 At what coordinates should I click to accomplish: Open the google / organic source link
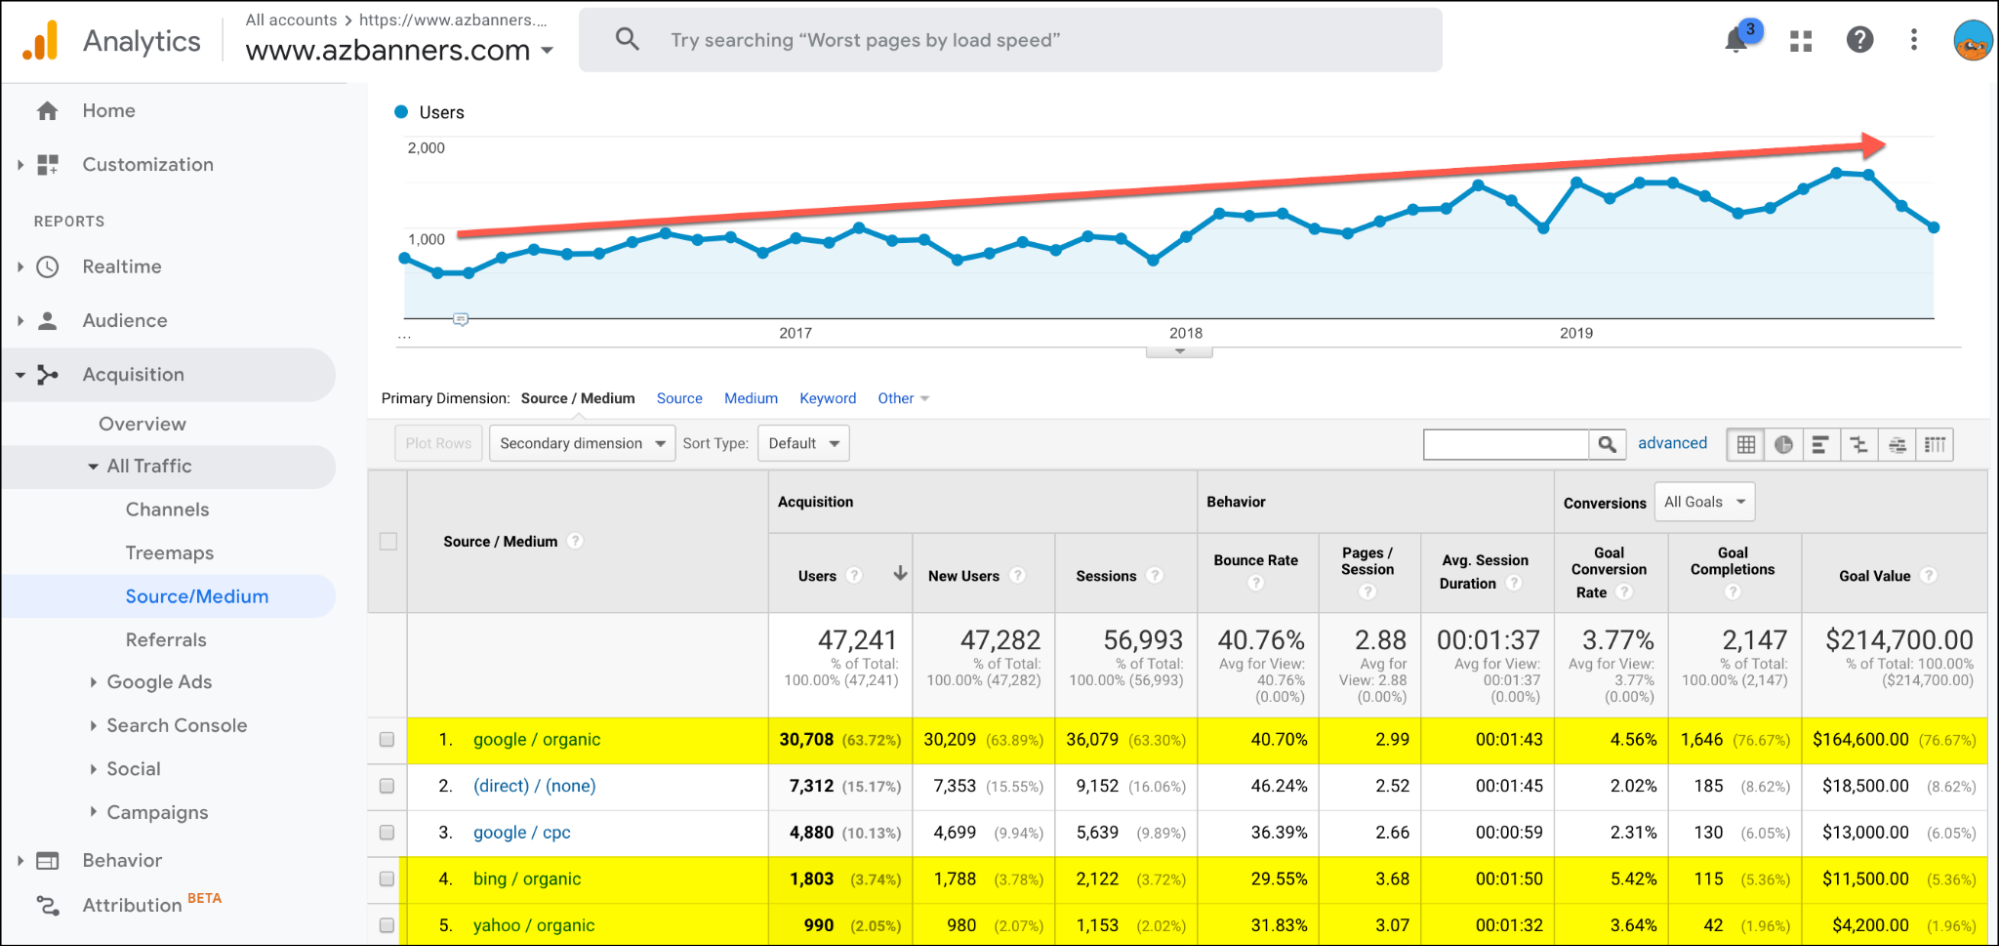[x=536, y=740]
